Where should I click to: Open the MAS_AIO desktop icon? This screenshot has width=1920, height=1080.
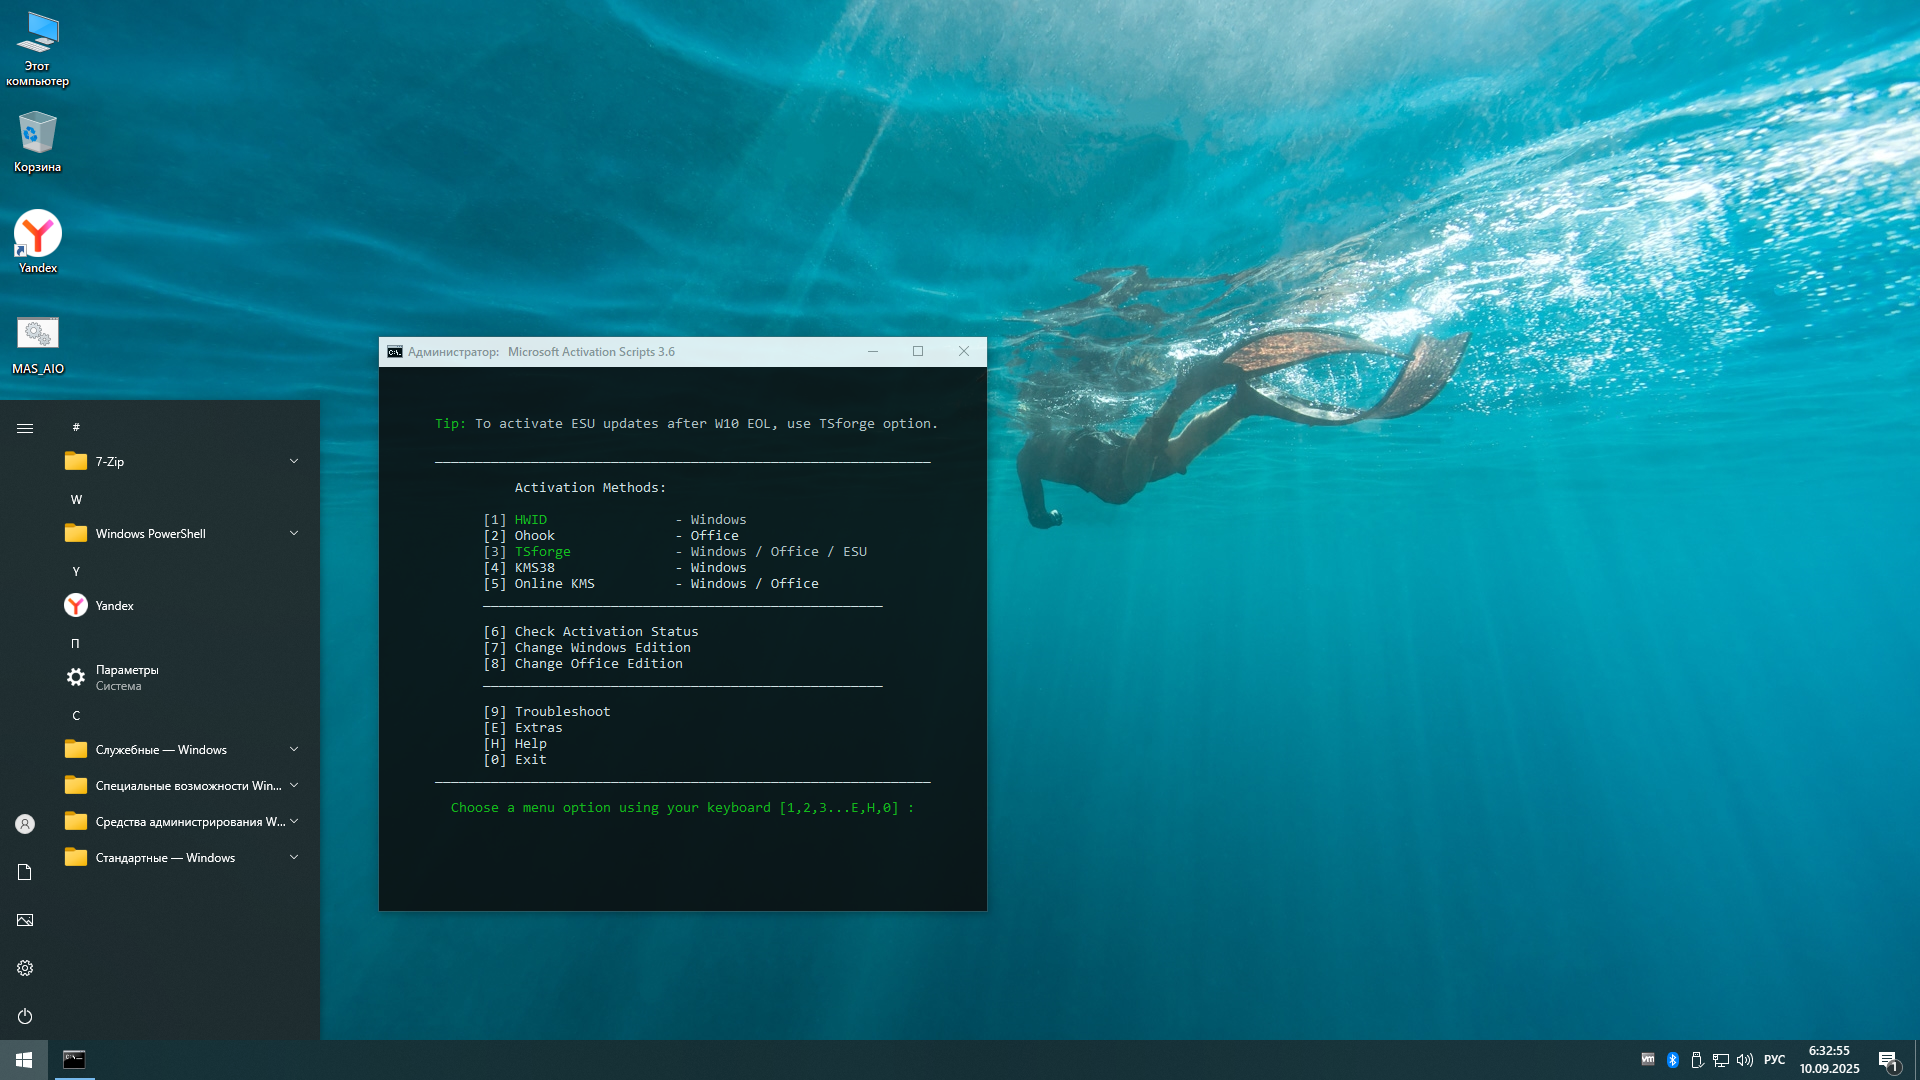pos(38,343)
